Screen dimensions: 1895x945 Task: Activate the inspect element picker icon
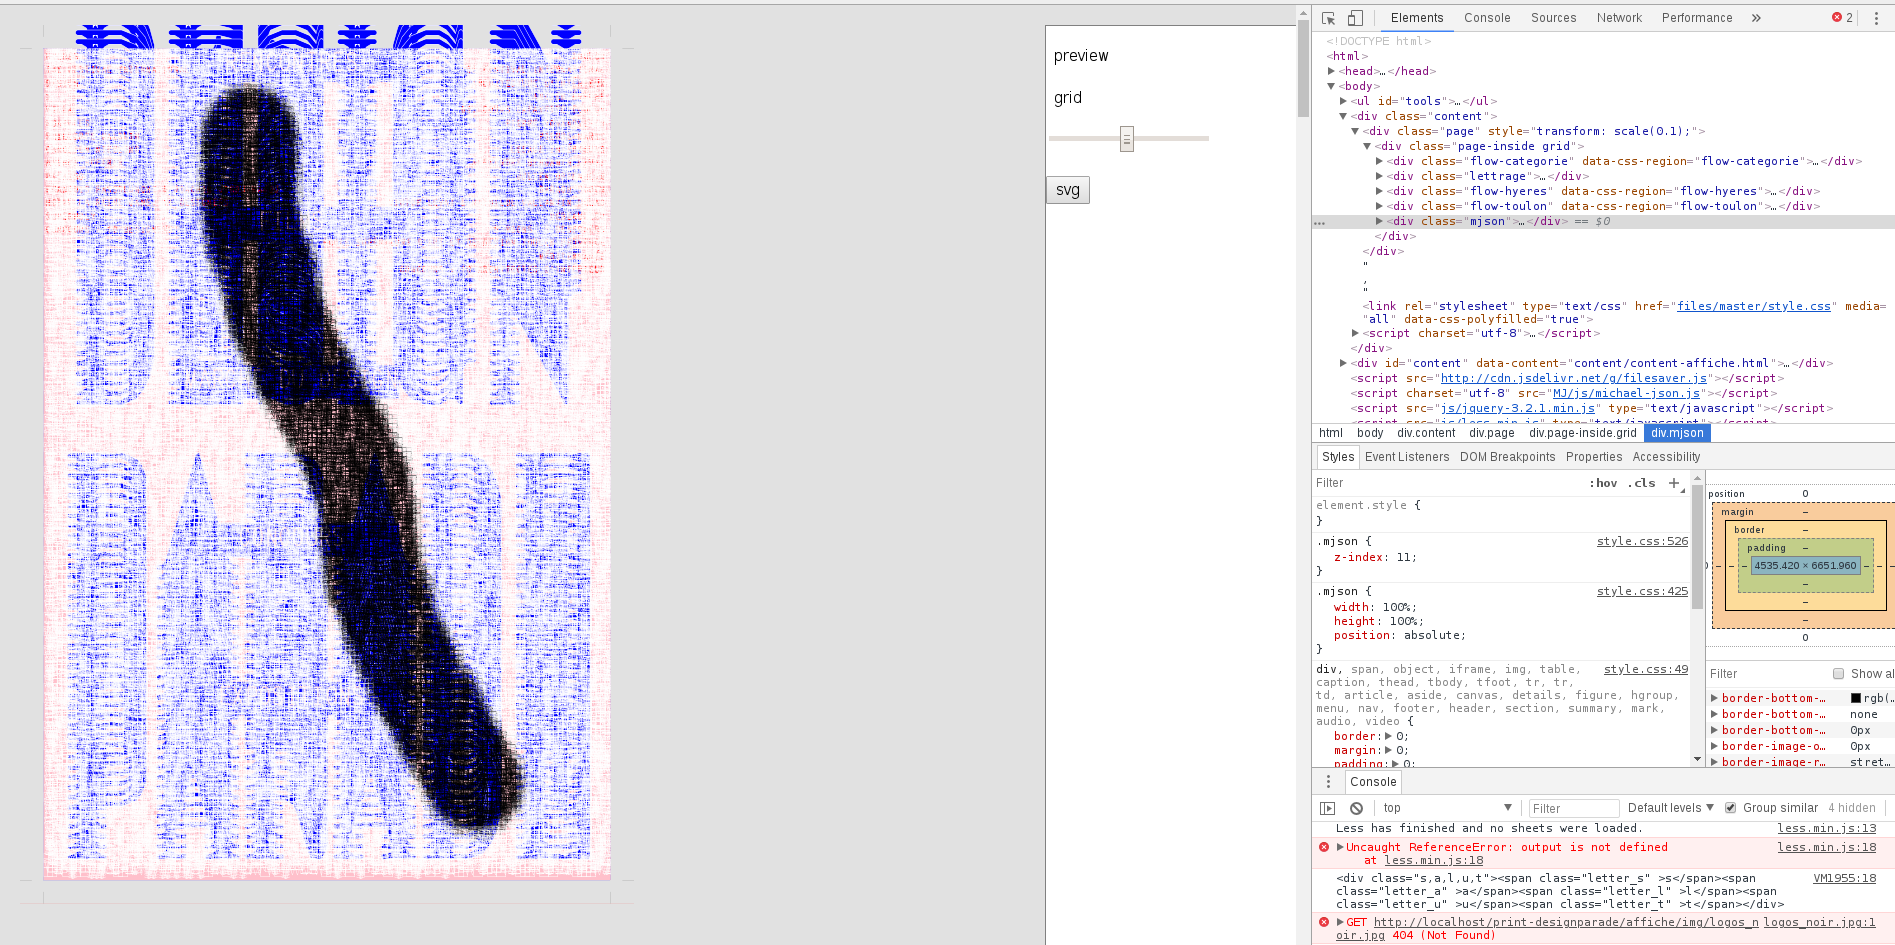tap(1328, 18)
